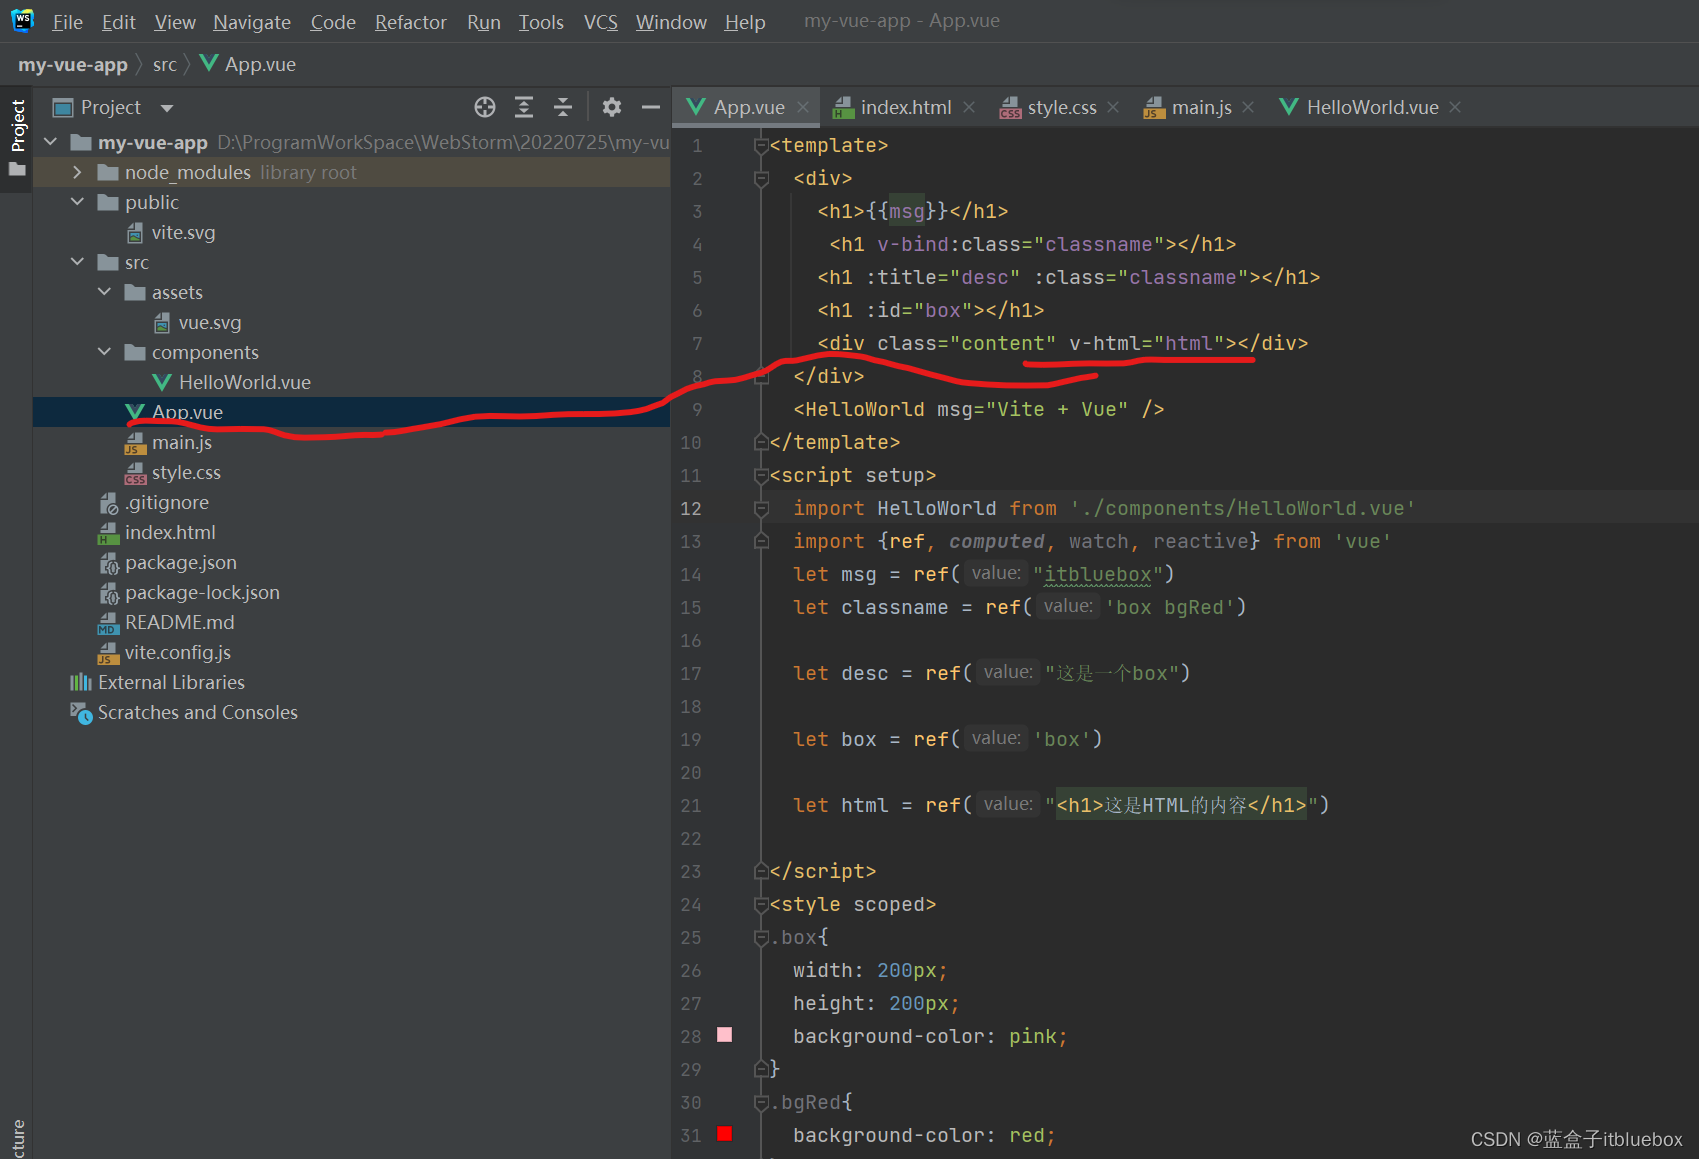Click the WebStorm logo icon
The height and width of the screenshot is (1159, 1699).
click(x=22, y=20)
